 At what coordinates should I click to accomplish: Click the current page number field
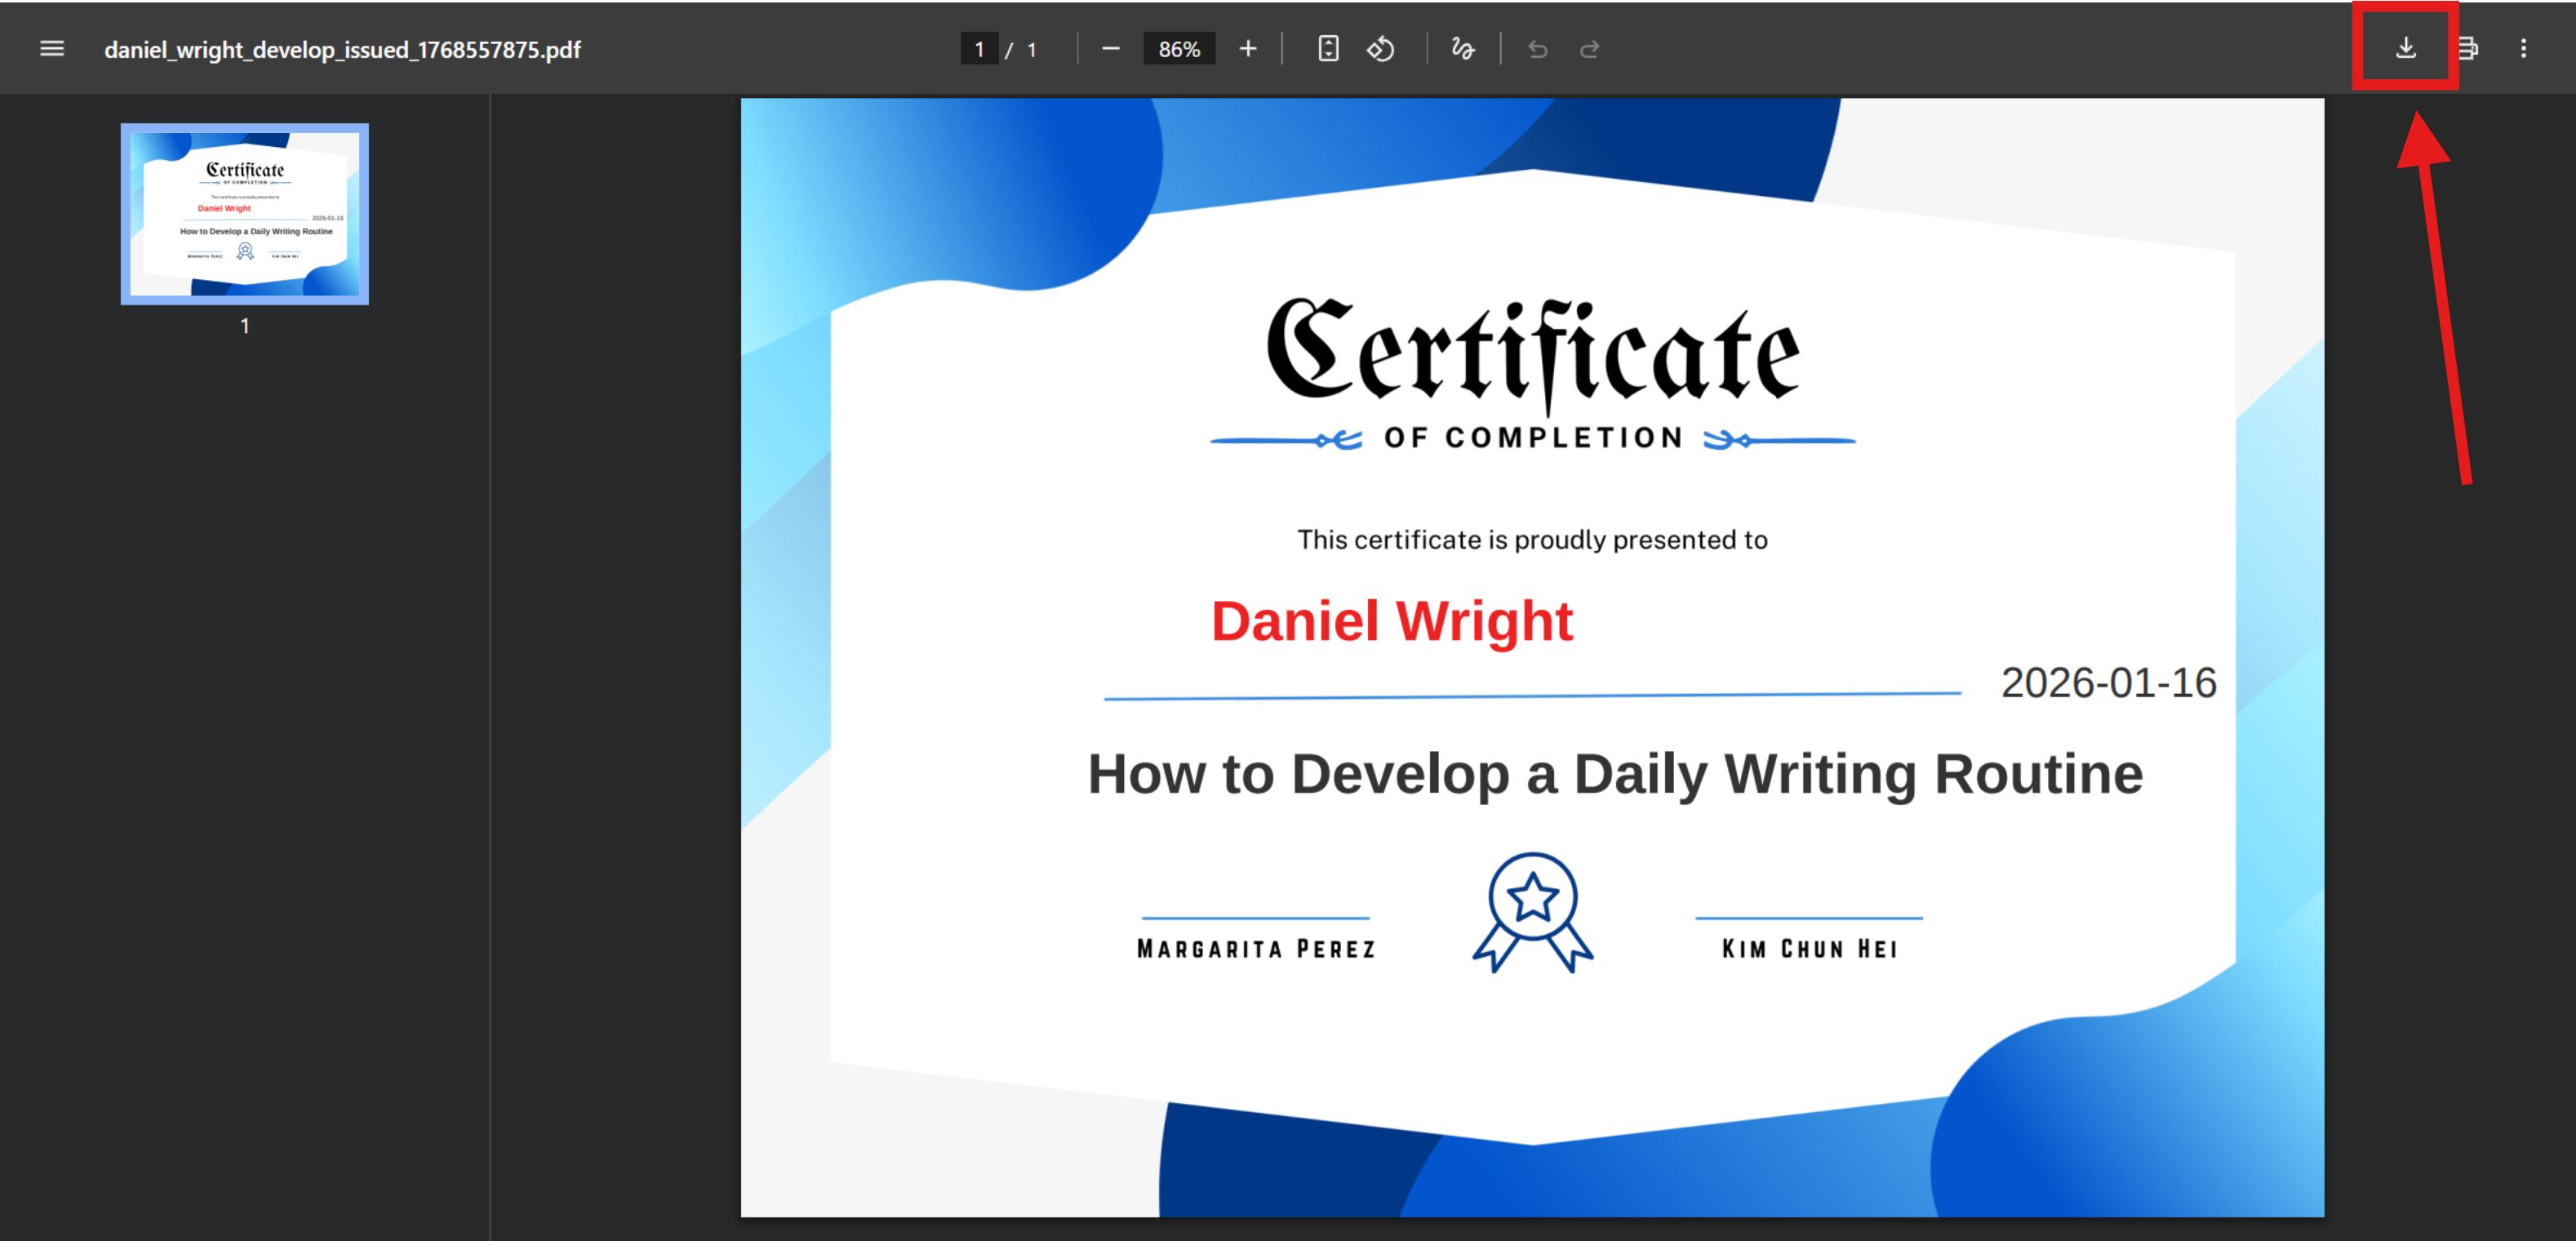[x=979, y=49]
